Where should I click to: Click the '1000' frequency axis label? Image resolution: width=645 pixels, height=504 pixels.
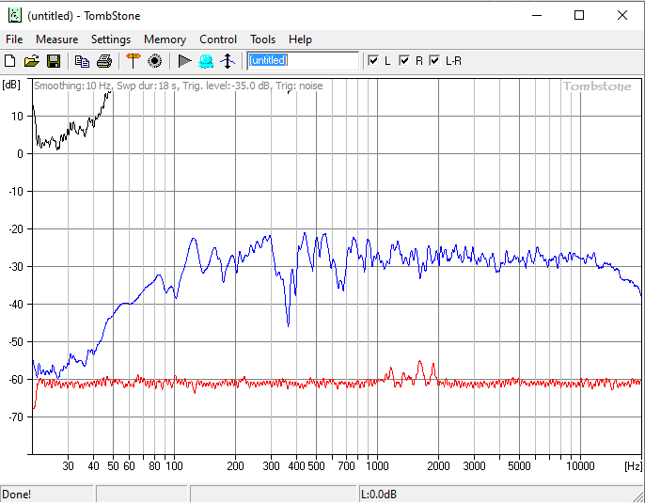(377, 466)
